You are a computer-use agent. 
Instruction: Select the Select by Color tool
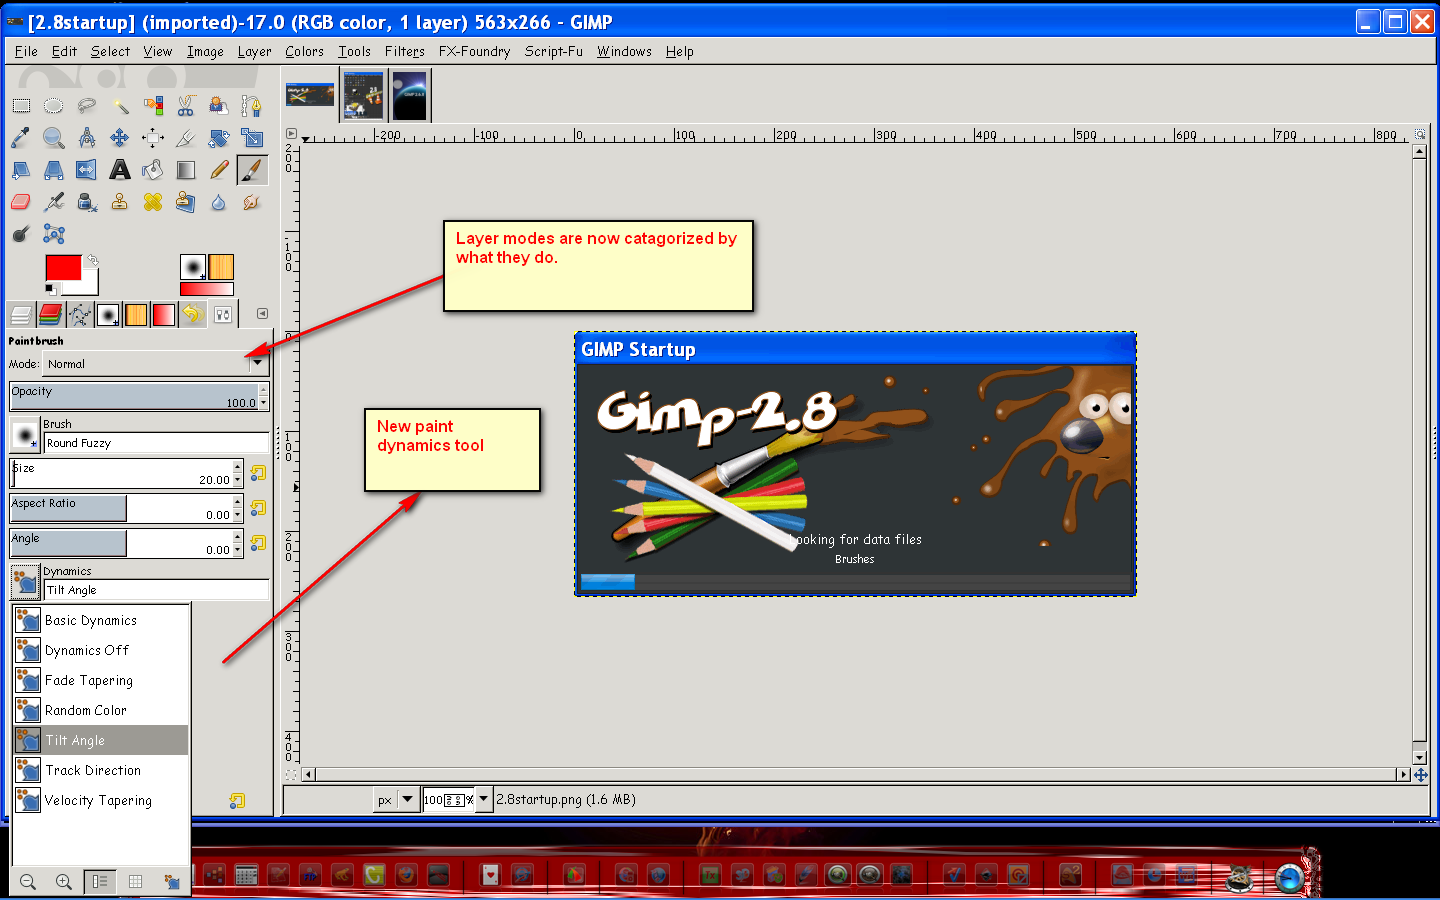coord(153,105)
